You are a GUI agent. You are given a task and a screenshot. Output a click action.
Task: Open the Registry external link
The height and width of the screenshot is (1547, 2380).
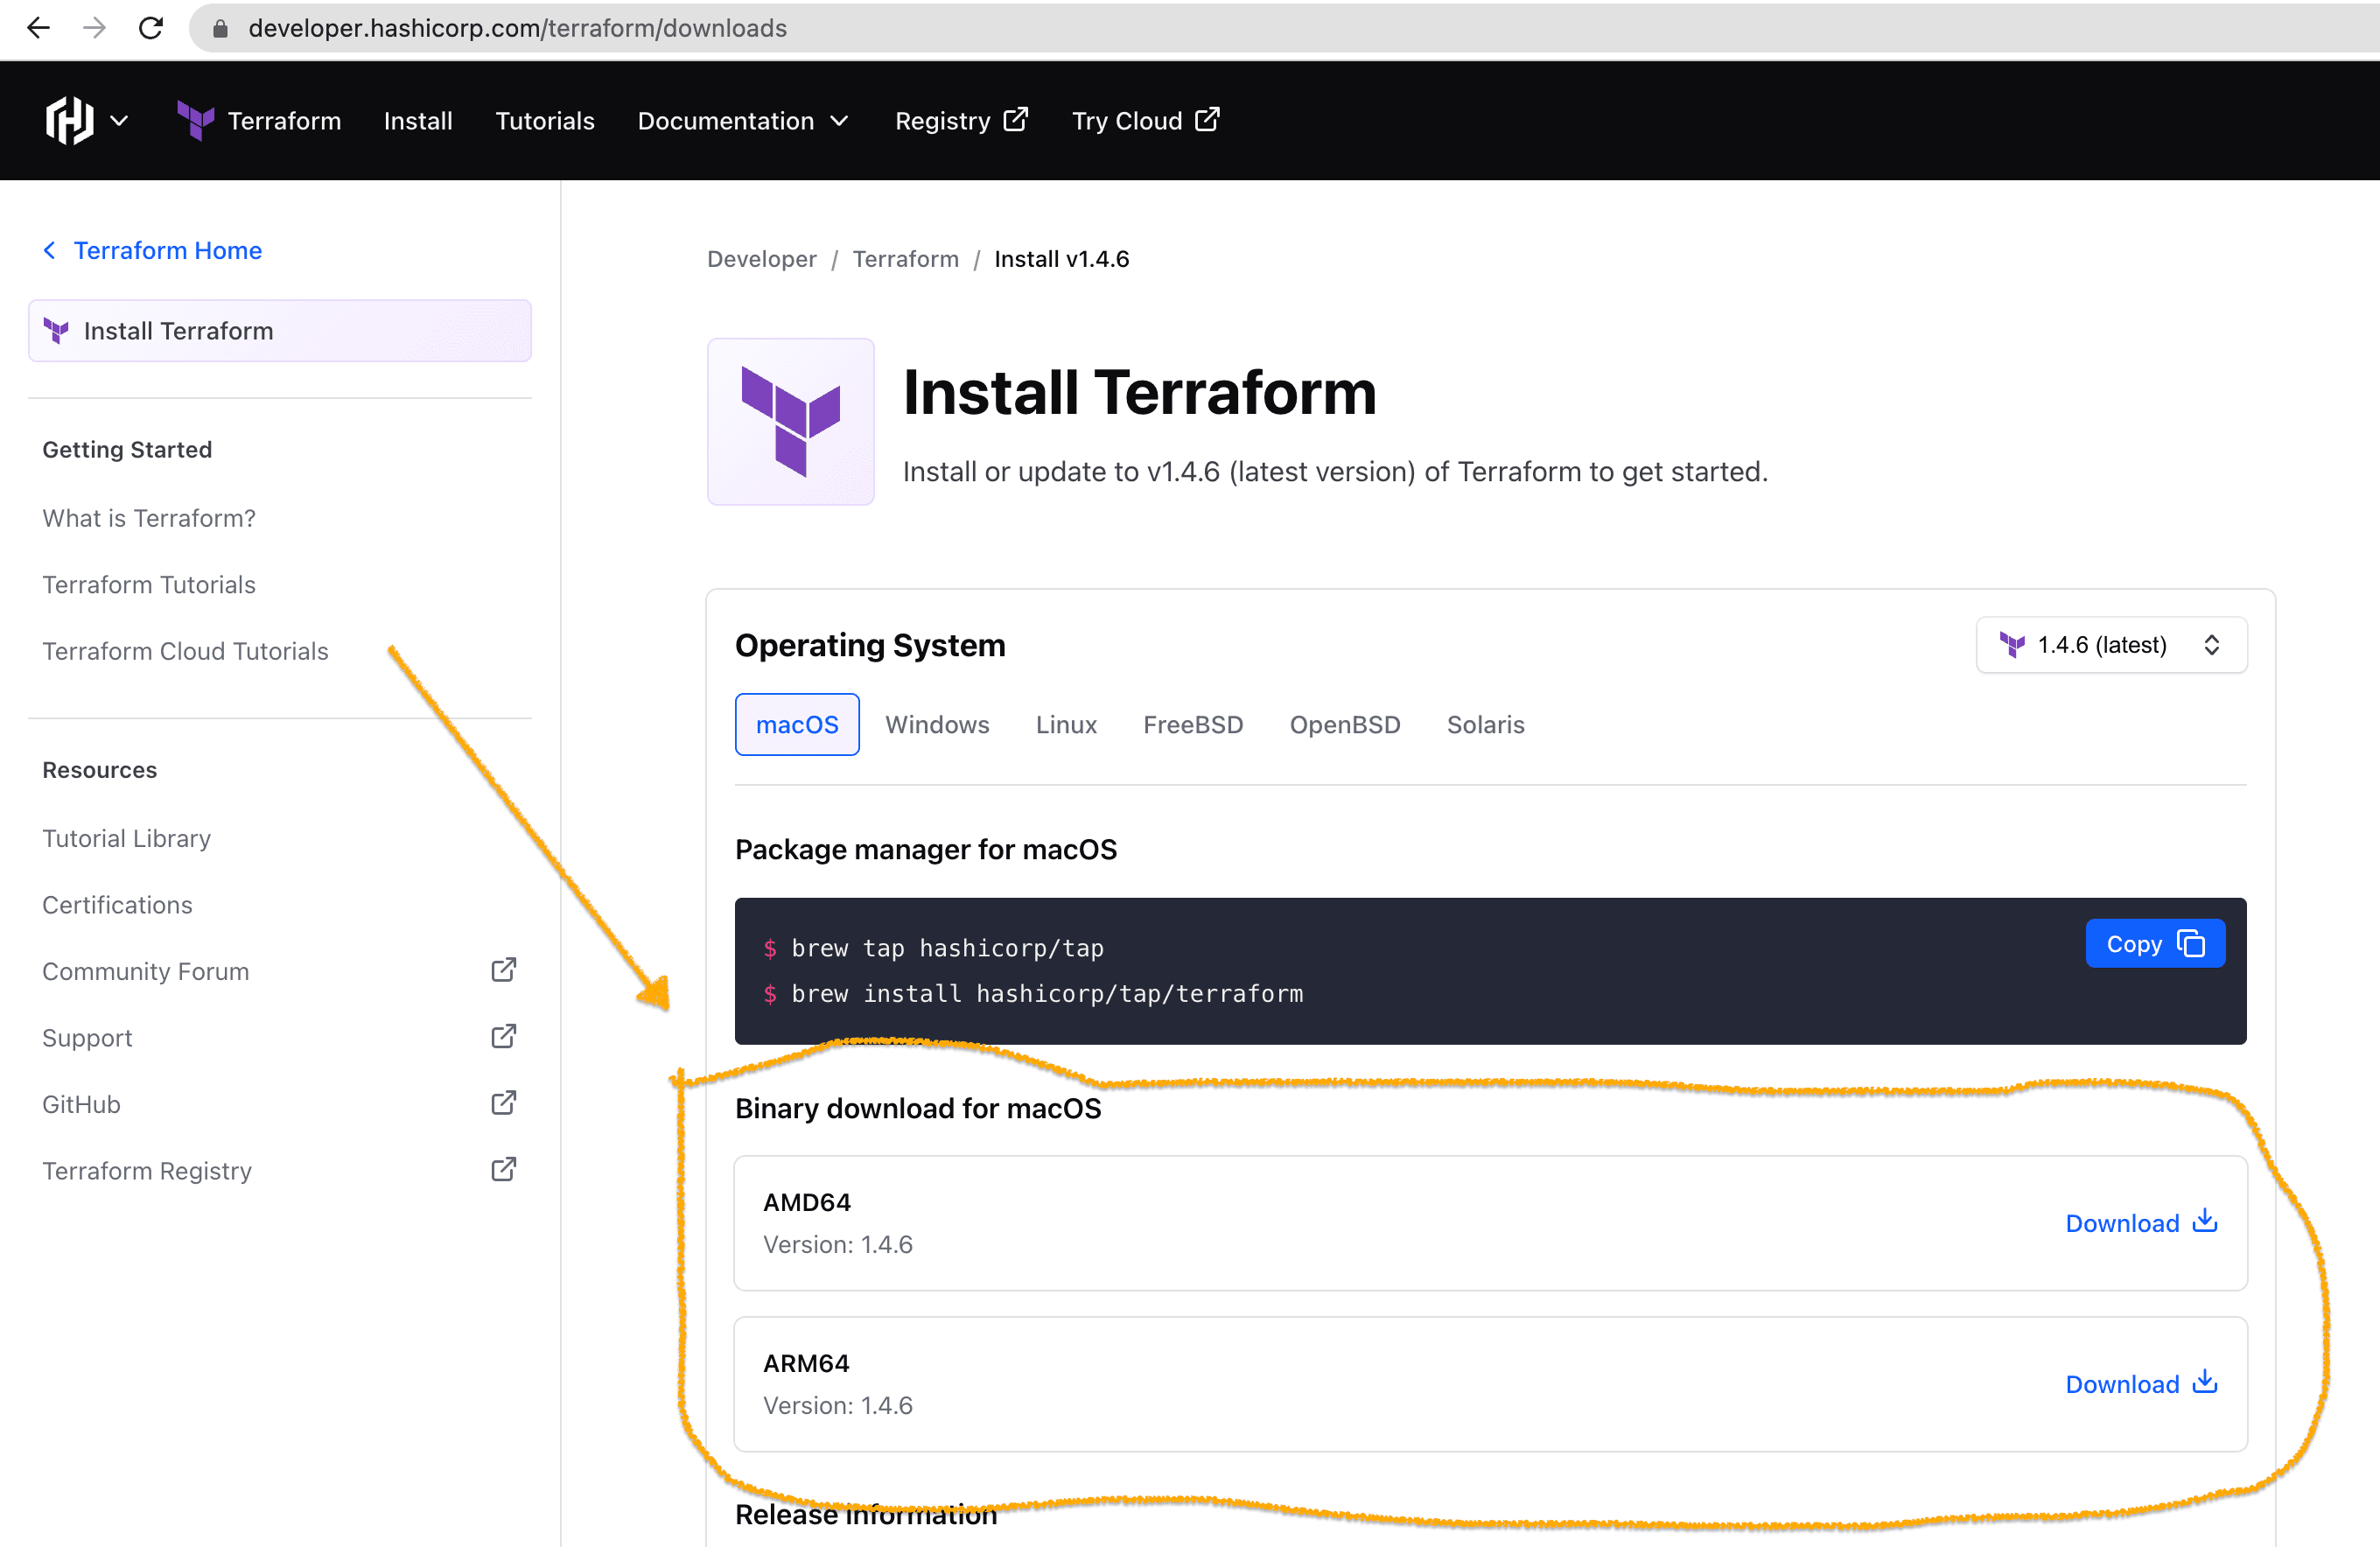coord(961,121)
